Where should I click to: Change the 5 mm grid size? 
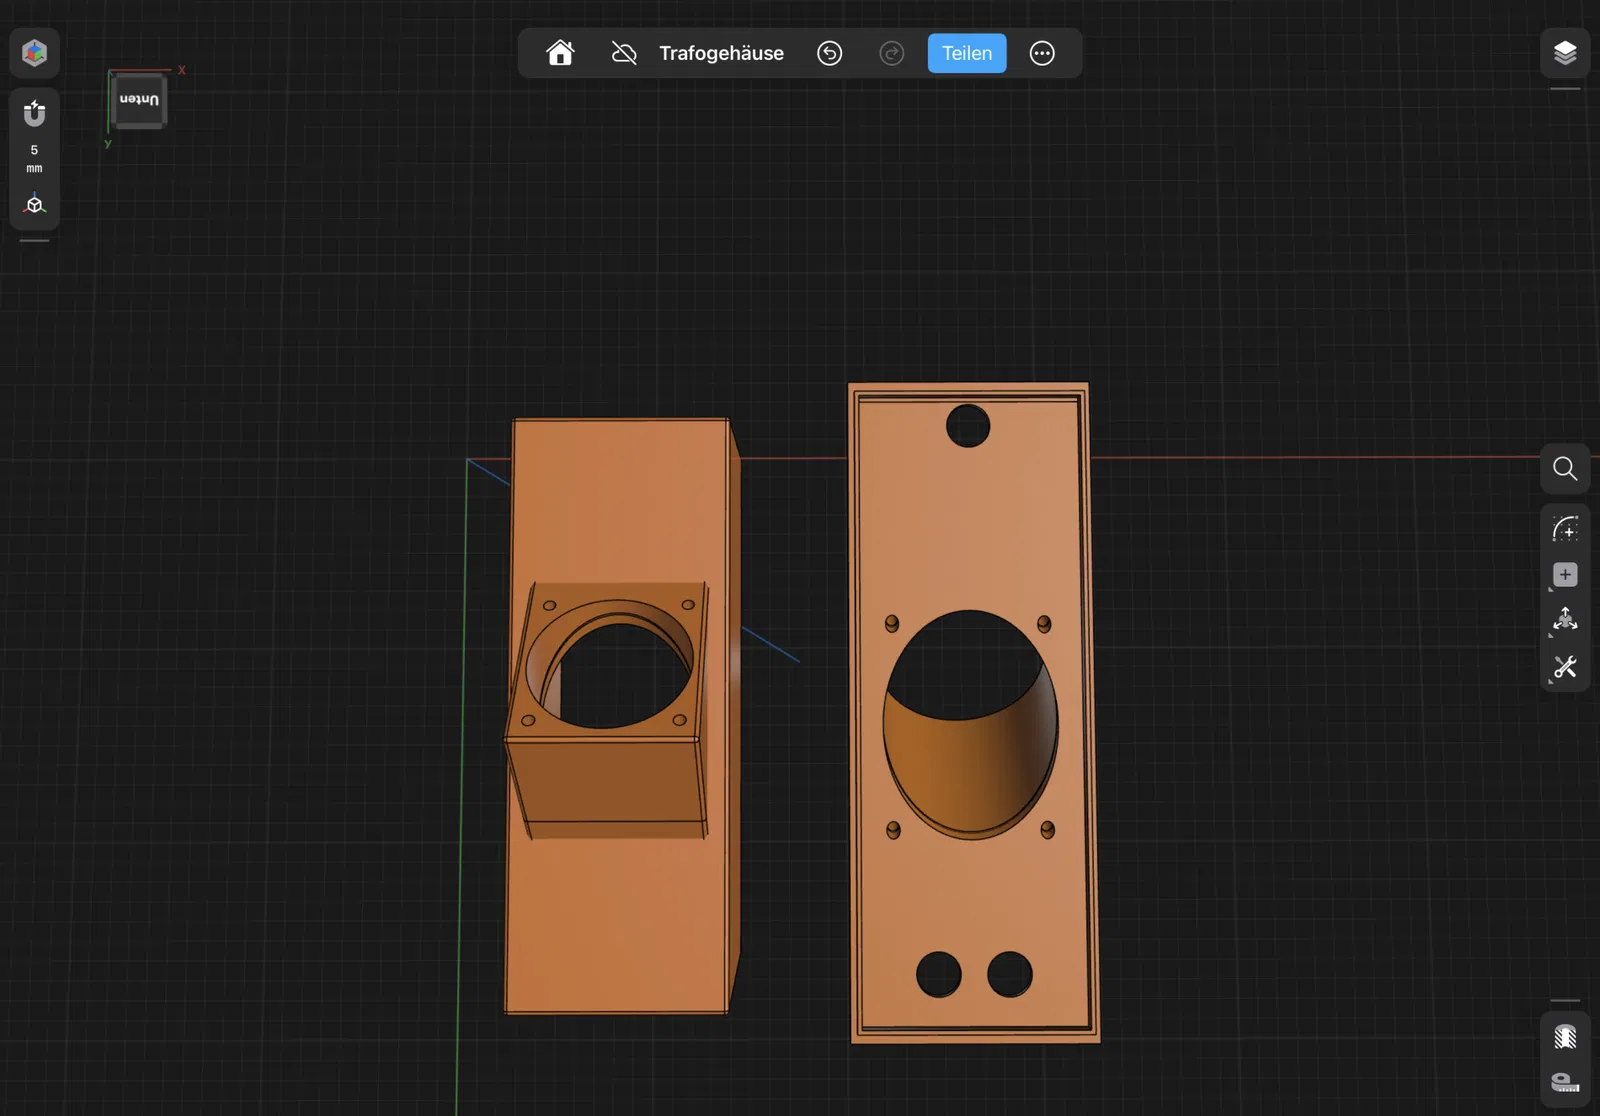[34, 158]
